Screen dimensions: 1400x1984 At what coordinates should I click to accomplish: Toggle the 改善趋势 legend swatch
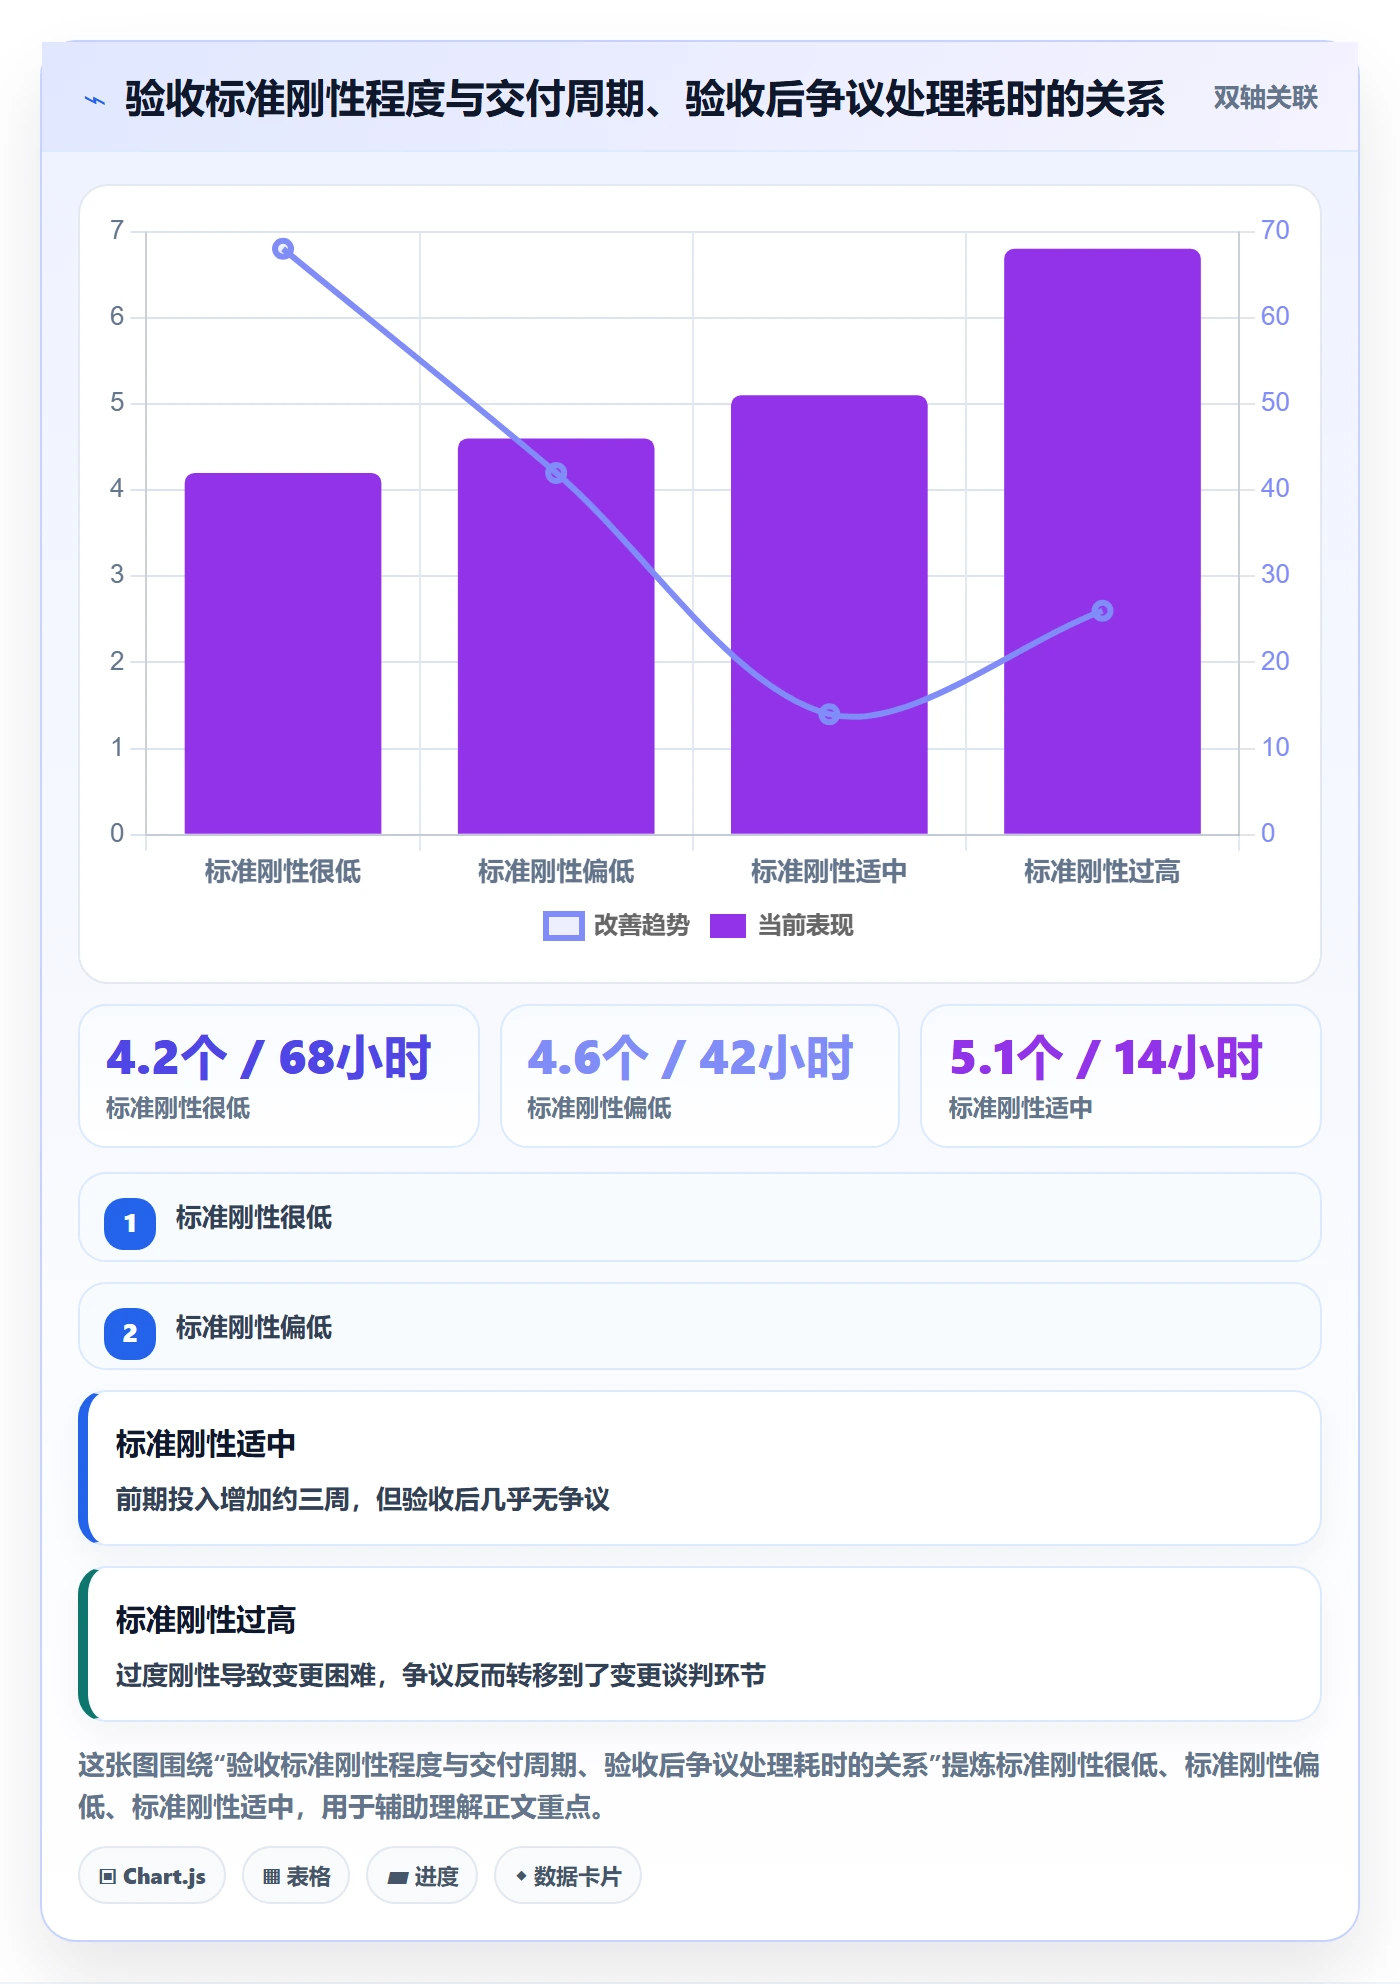(563, 926)
